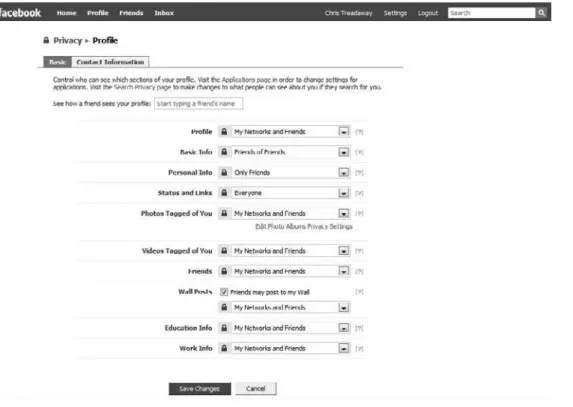Click the lock icon beside Photos Tagged of You

pyautogui.click(x=224, y=213)
